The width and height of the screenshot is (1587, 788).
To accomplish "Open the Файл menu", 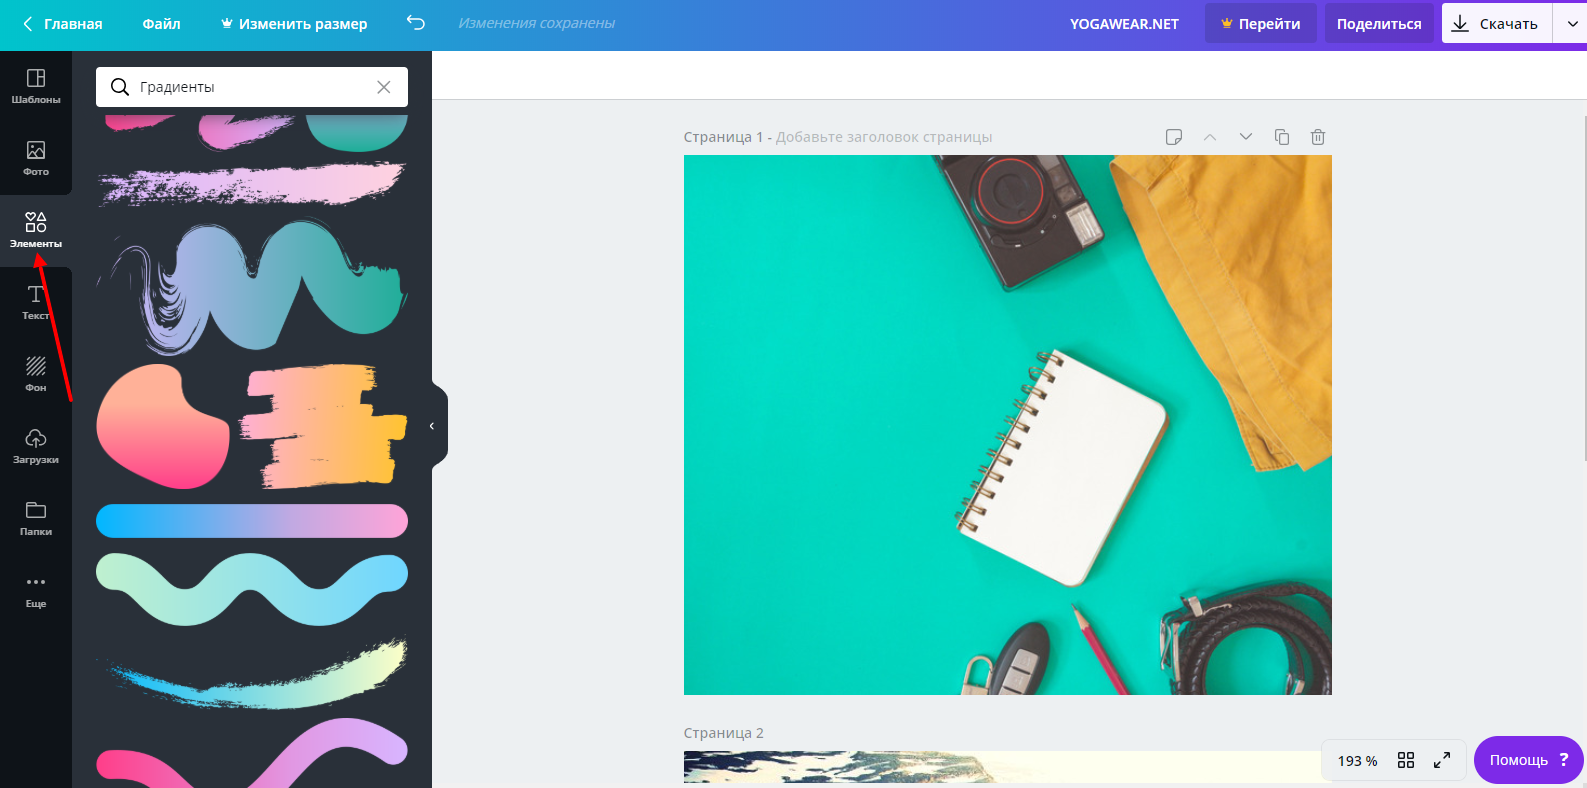I will pyautogui.click(x=161, y=24).
